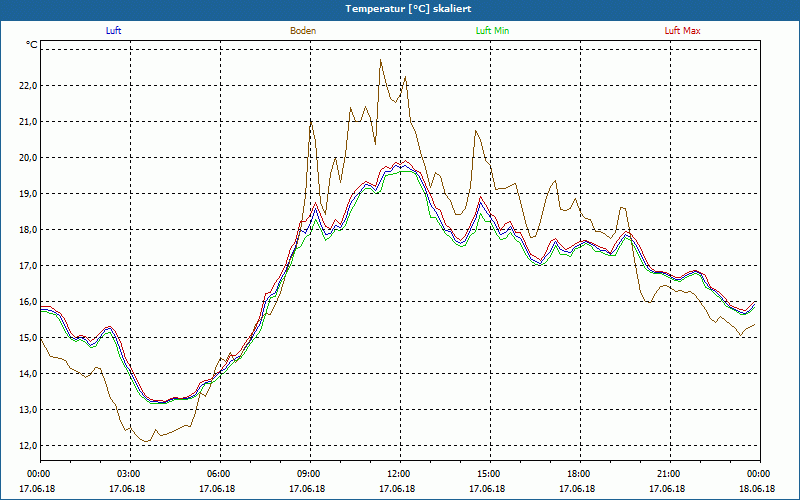Click the 16,0 y-axis value

(x=28, y=302)
